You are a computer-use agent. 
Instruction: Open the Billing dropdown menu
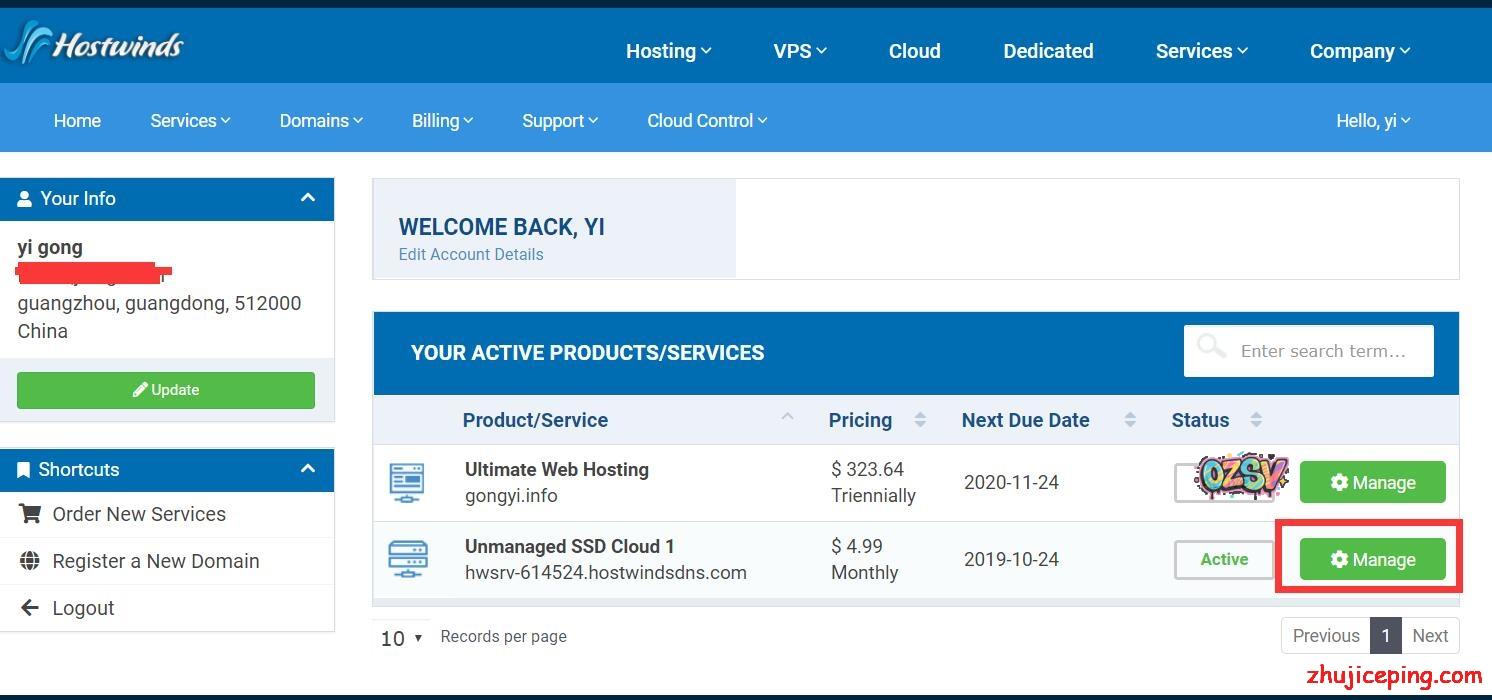click(442, 121)
